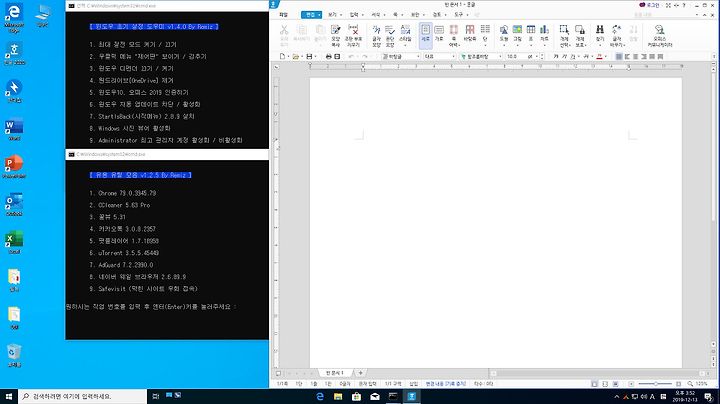Click the Master Page (바탕쪽) icon
Viewport: 720px width, 404px height.
click(x=470, y=35)
